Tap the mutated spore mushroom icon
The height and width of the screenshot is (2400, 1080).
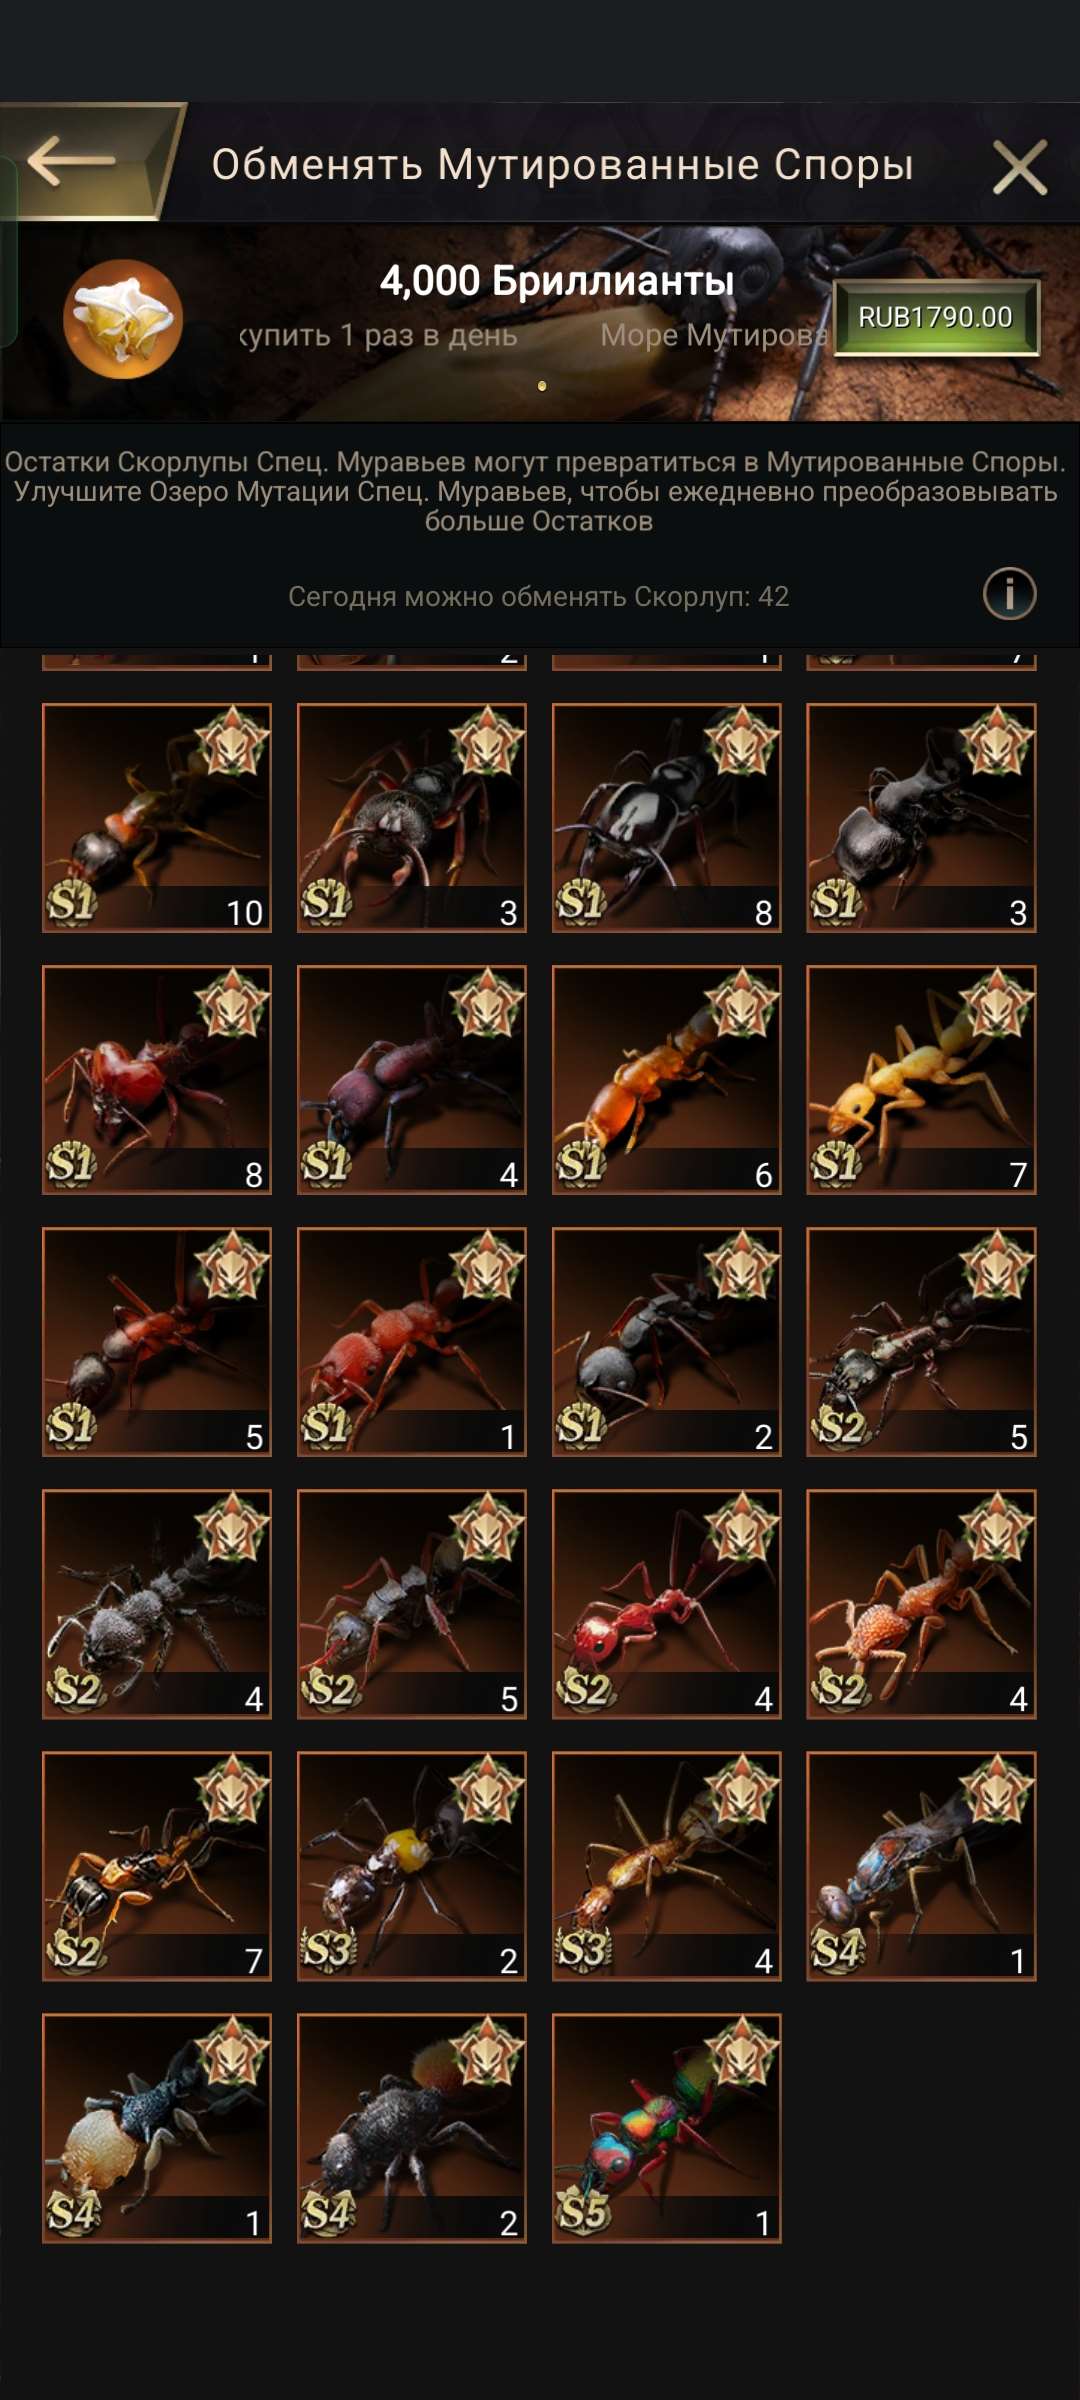(x=123, y=319)
